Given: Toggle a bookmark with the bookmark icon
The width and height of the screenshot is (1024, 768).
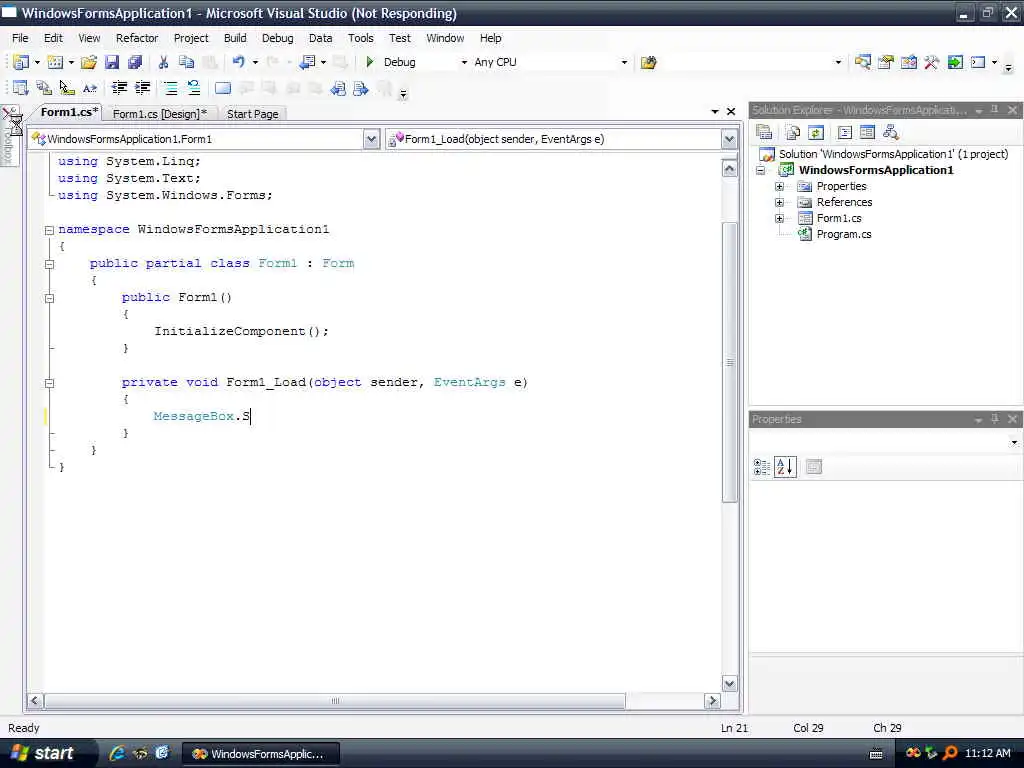Looking at the screenshot, I should [x=223, y=88].
